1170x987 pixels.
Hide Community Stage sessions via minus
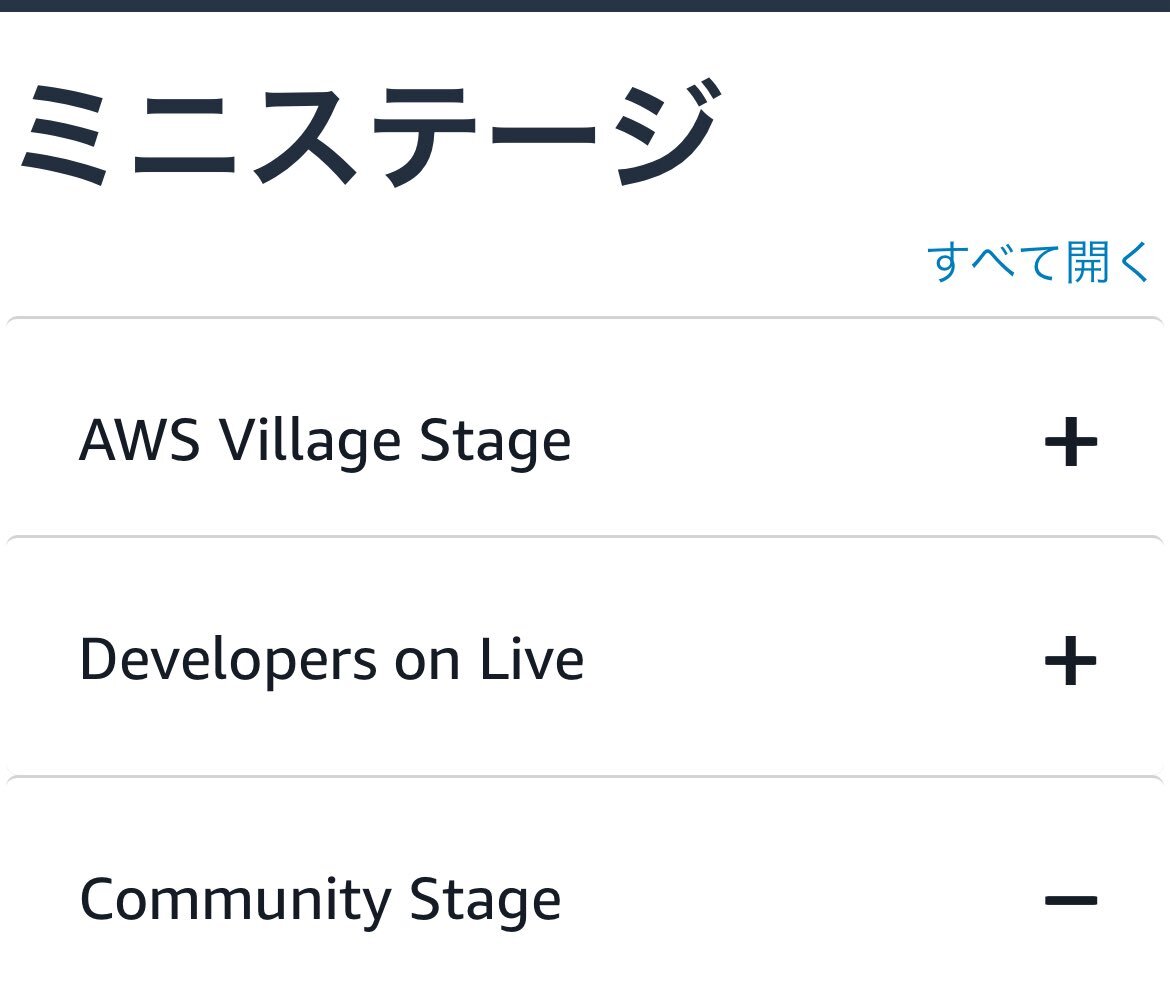point(1070,901)
